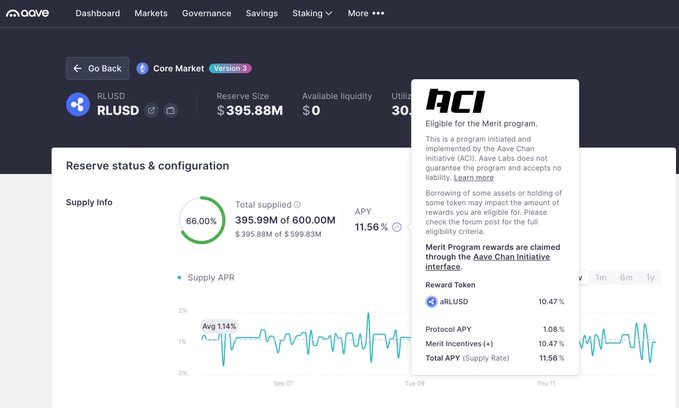This screenshot has height=408, width=679.
Task: Open the More menu
Action: (x=365, y=14)
